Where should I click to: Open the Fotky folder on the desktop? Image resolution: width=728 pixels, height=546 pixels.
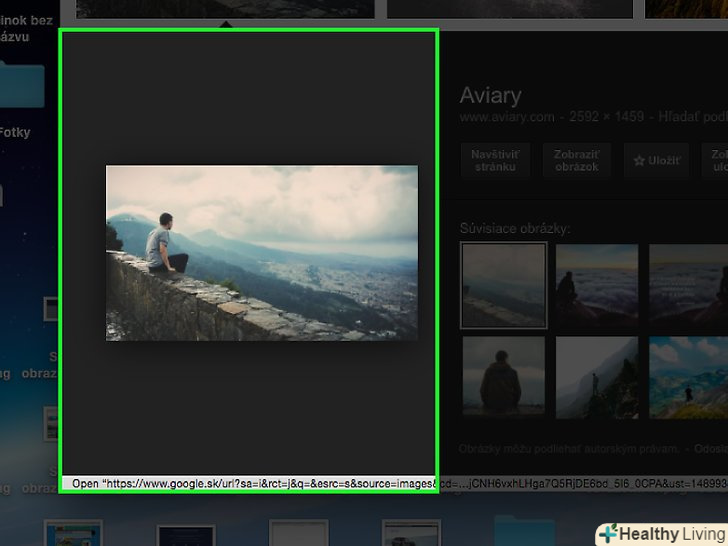point(17,132)
